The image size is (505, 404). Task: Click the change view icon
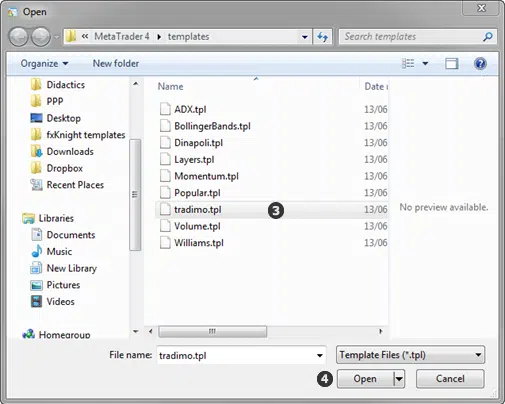[x=408, y=63]
